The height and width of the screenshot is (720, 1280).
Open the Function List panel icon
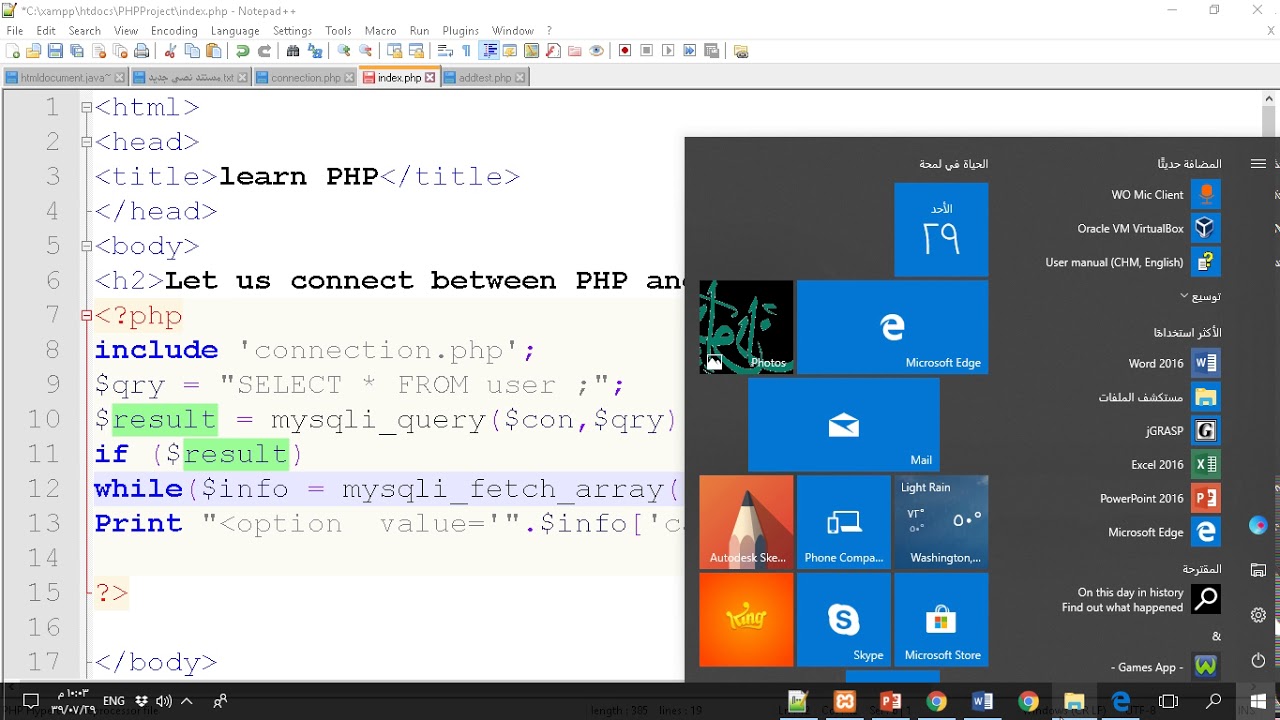(553, 51)
